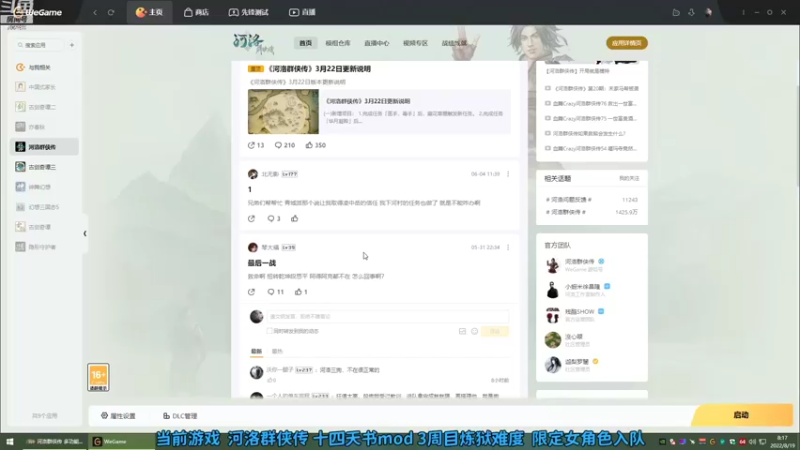
Task: Open comments on the post with 210 comments
Action: click(285, 145)
